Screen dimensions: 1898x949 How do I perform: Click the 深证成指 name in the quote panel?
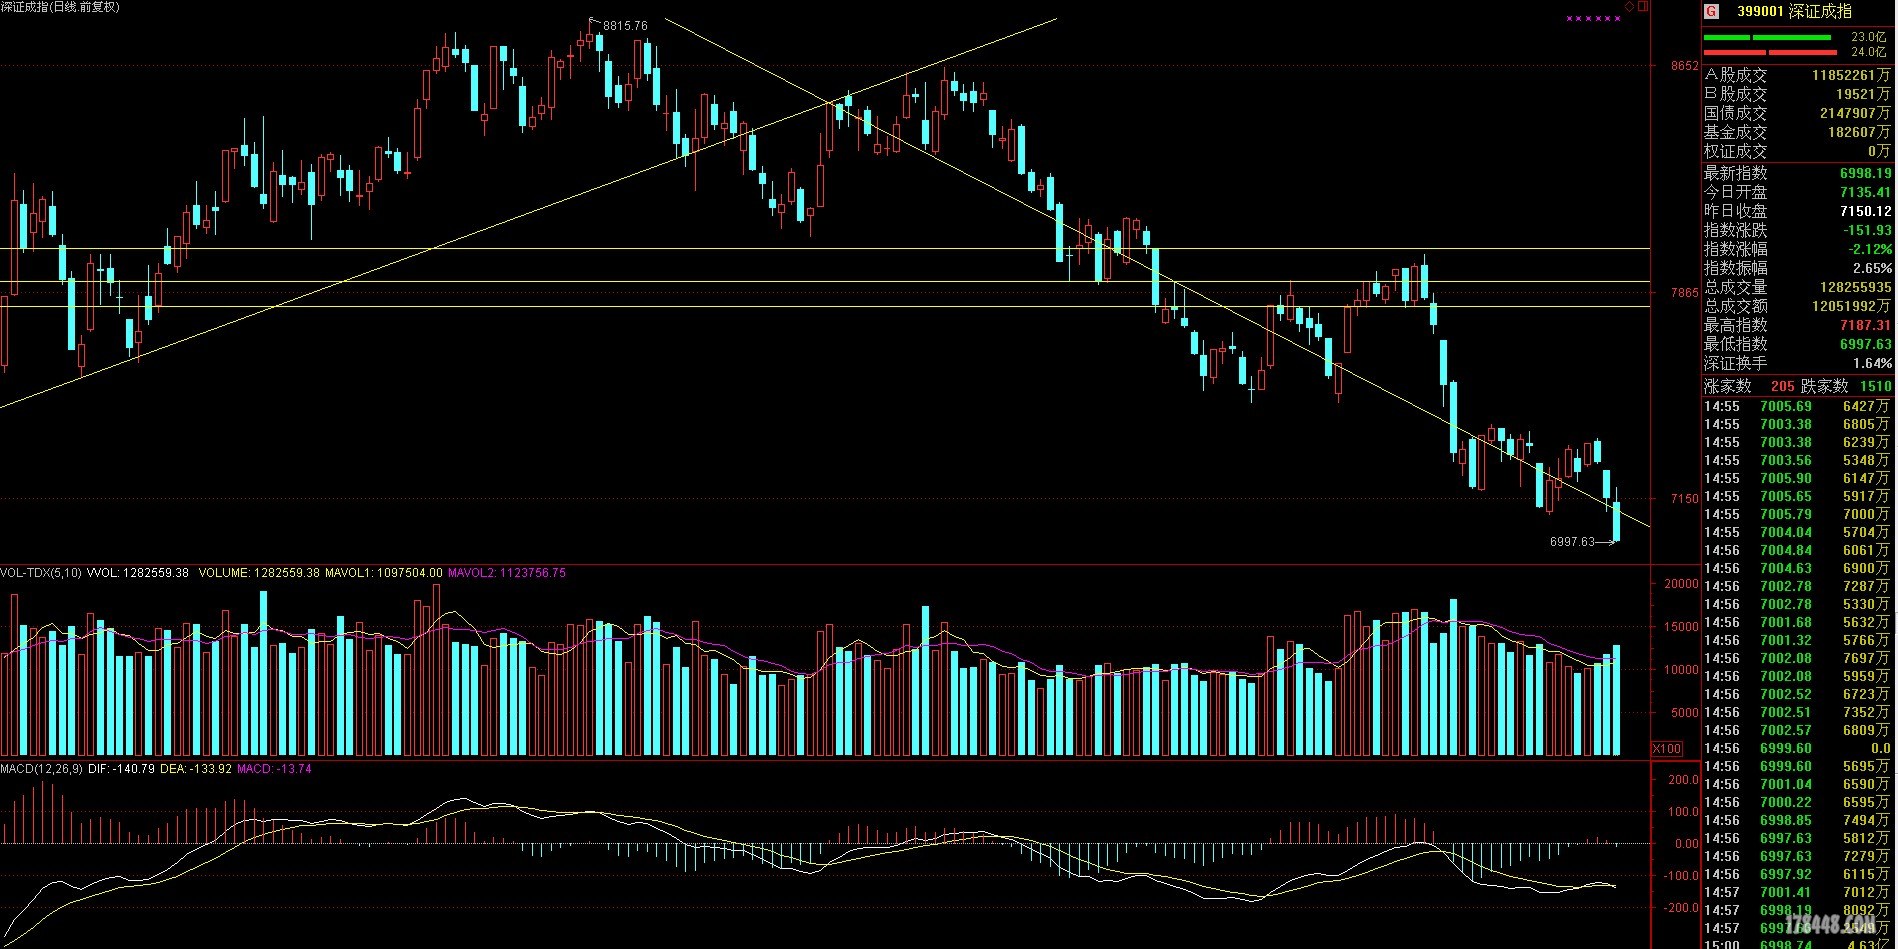click(x=1821, y=11)
